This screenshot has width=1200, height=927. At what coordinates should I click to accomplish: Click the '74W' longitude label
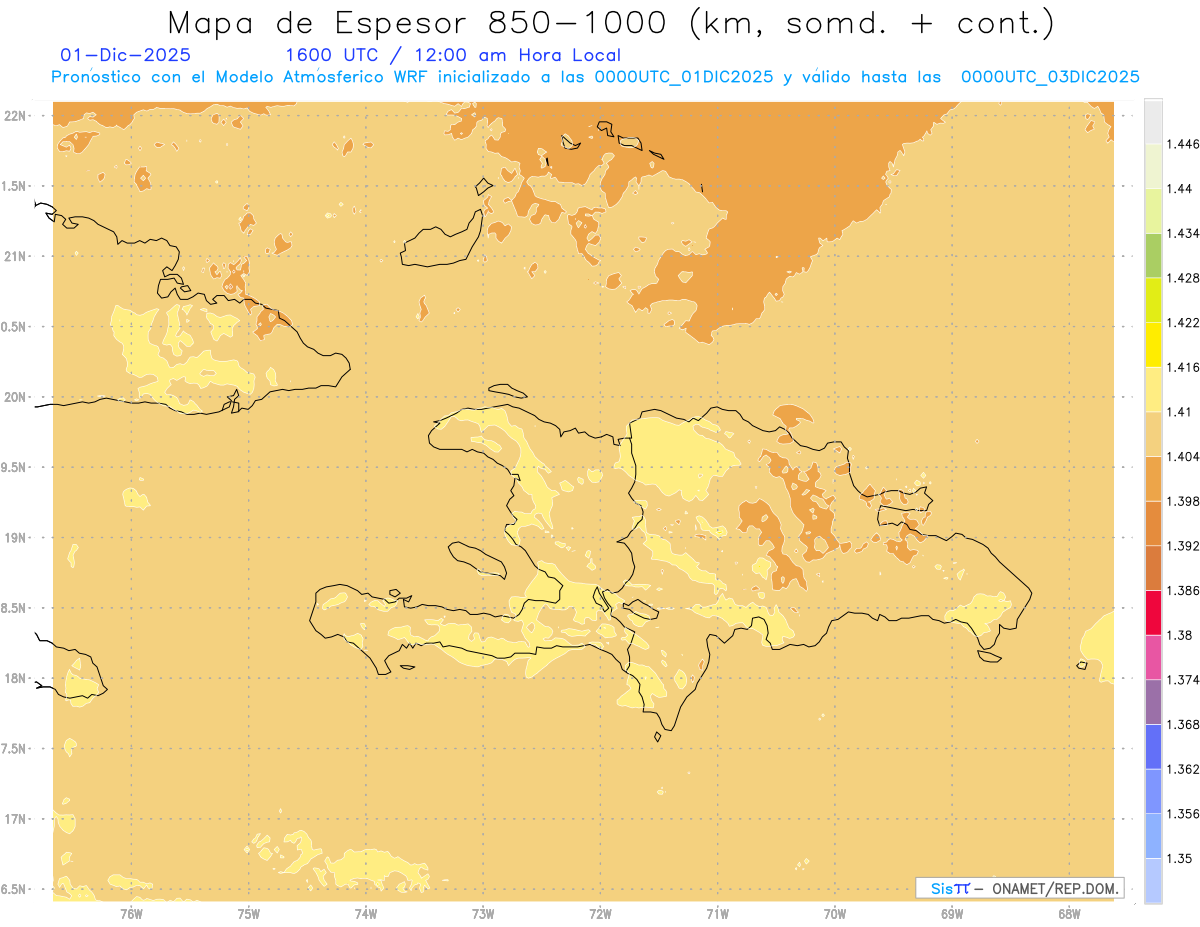tap(366, 914)
